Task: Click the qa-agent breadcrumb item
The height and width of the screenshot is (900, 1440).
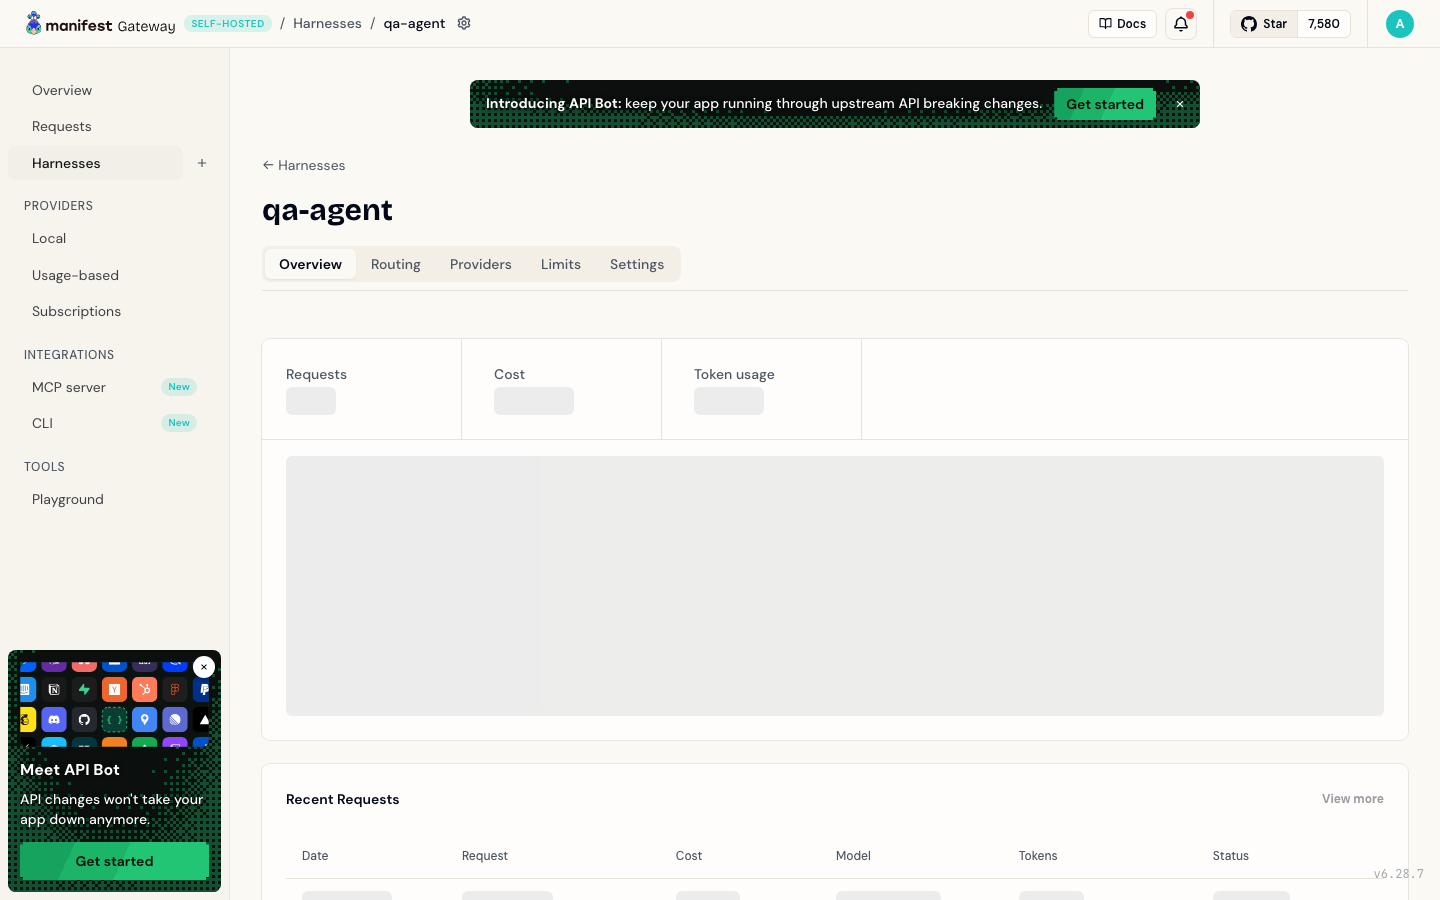Action: 414,23
